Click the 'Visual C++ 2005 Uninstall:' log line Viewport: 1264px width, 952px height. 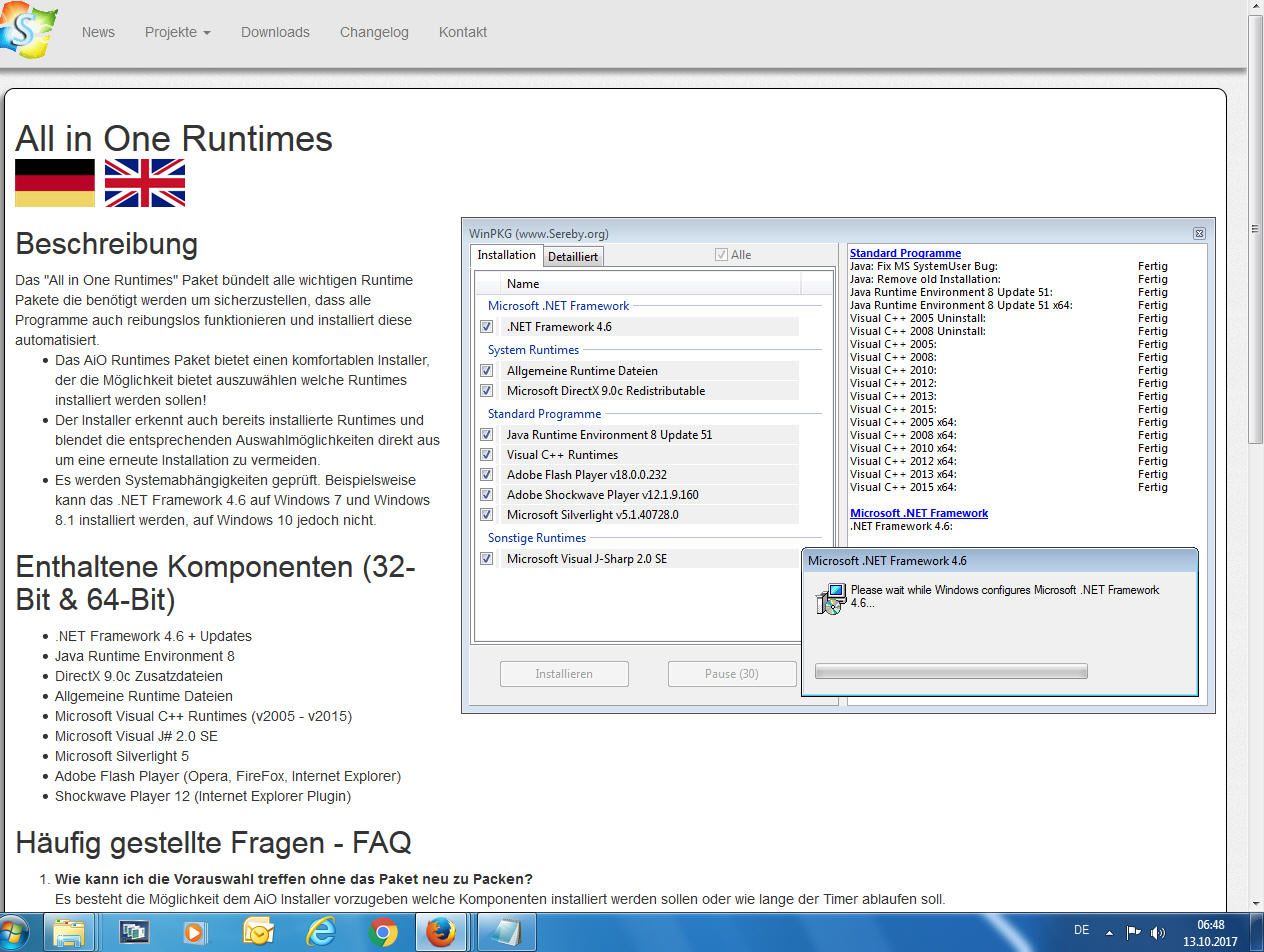(x=918, y=318)
